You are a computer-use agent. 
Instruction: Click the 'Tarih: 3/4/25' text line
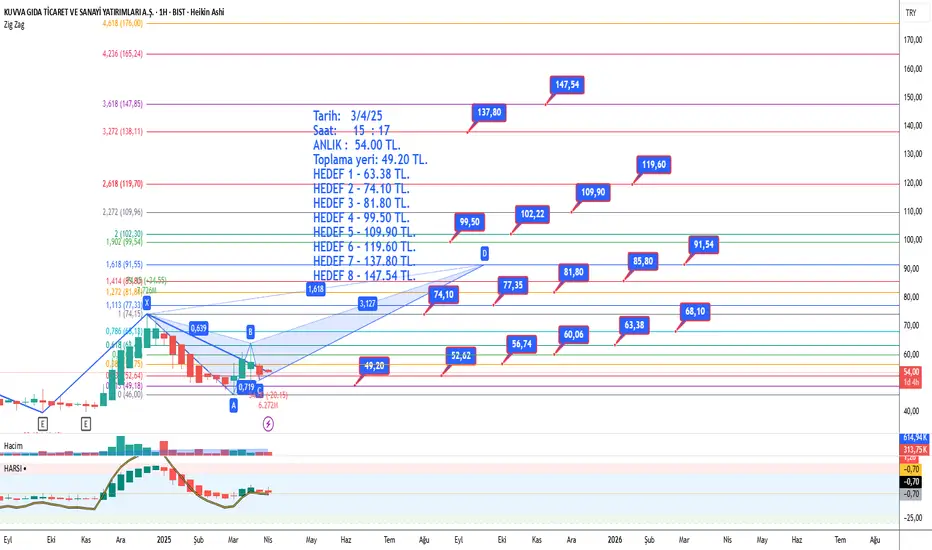click(348, 116)
